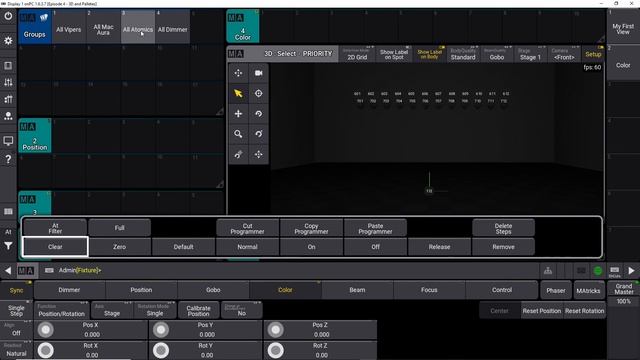Open the Function Position/Rotation dropdown
The width and height of the screenshot is (640, 360).
[x=61, y=310]
